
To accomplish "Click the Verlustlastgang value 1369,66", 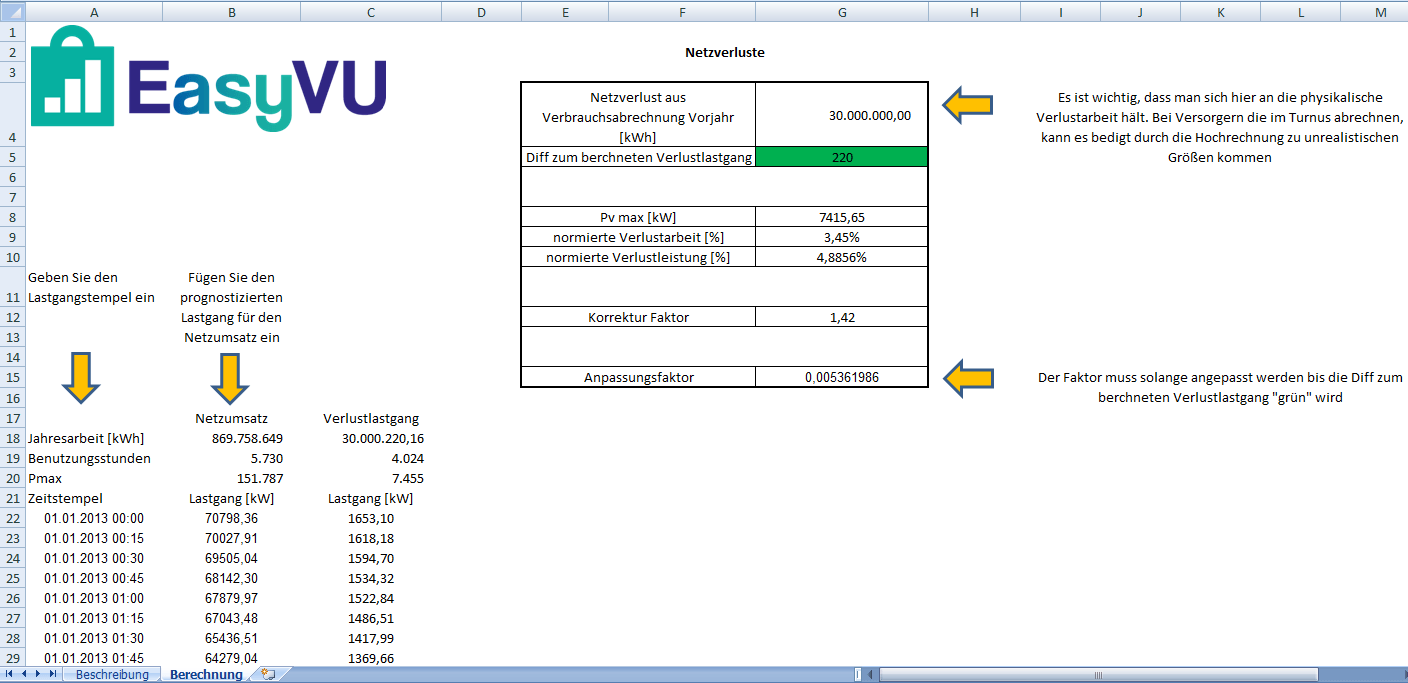I will pos(371,658).
